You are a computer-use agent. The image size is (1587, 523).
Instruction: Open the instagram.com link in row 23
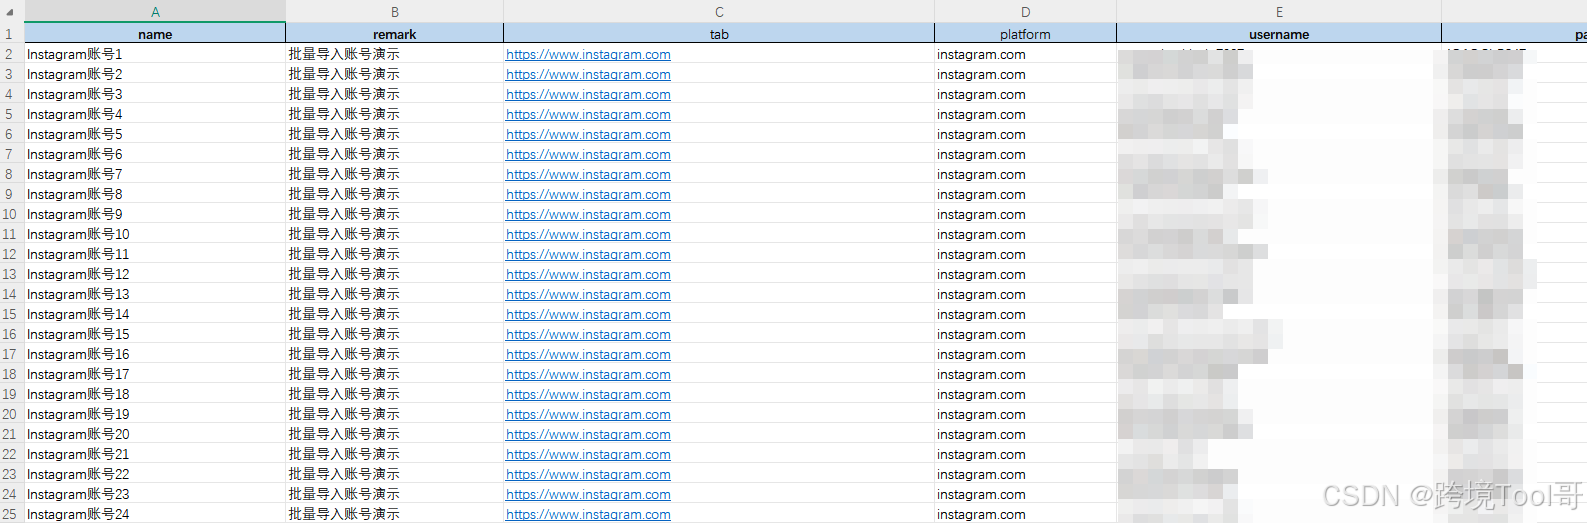pyautogui.click(x=588, y=475)
